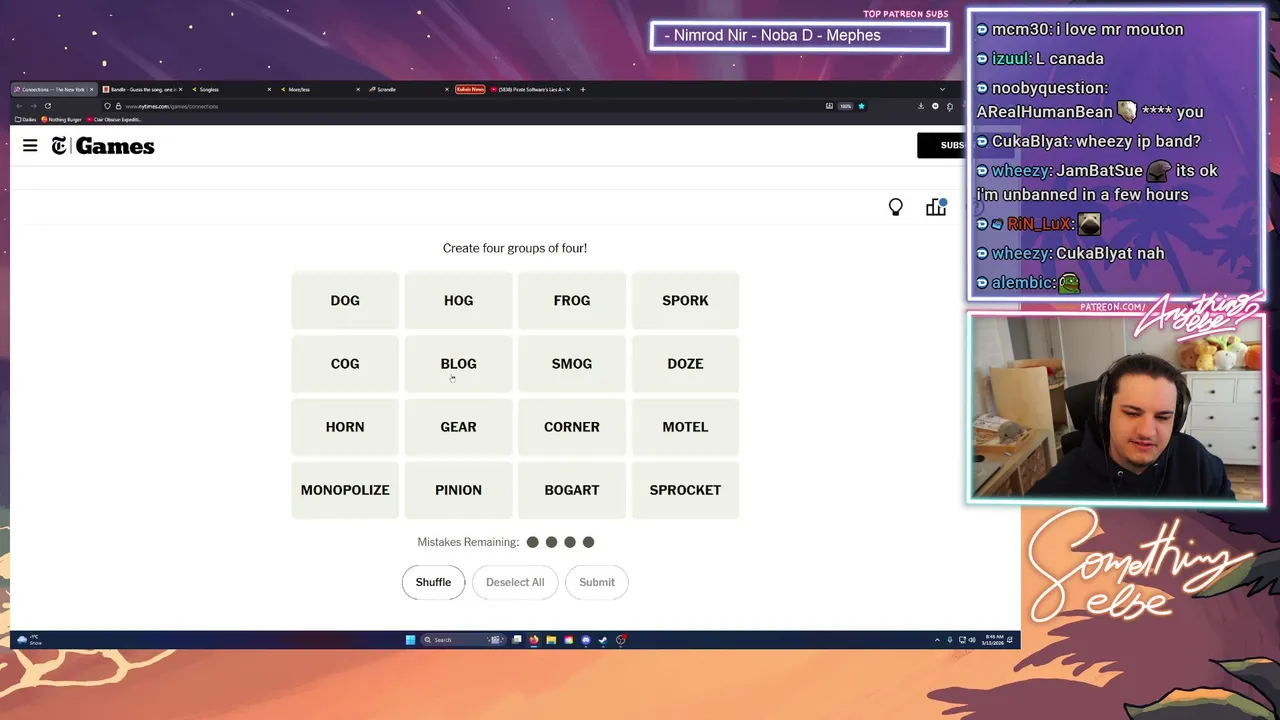
Task: Reload the page with the refresh icon
Action: tap(47, 106)
